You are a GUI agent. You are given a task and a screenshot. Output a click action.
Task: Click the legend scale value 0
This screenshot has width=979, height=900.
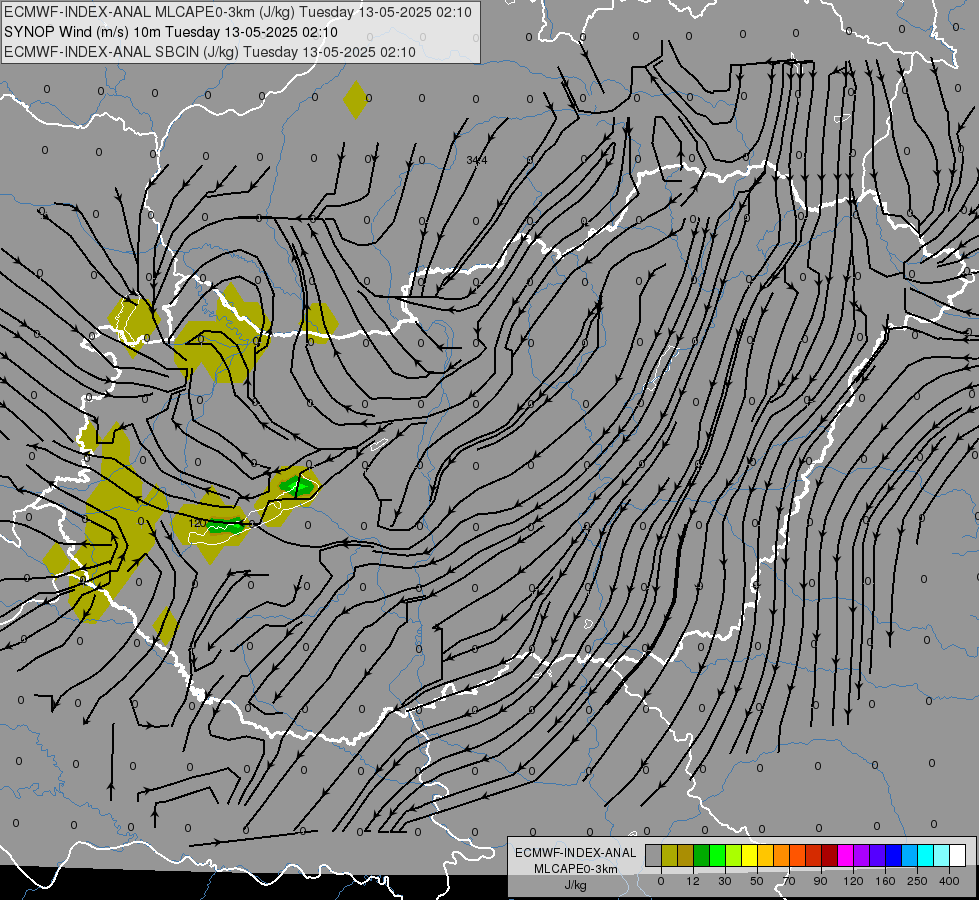click(x=661, y=881)
